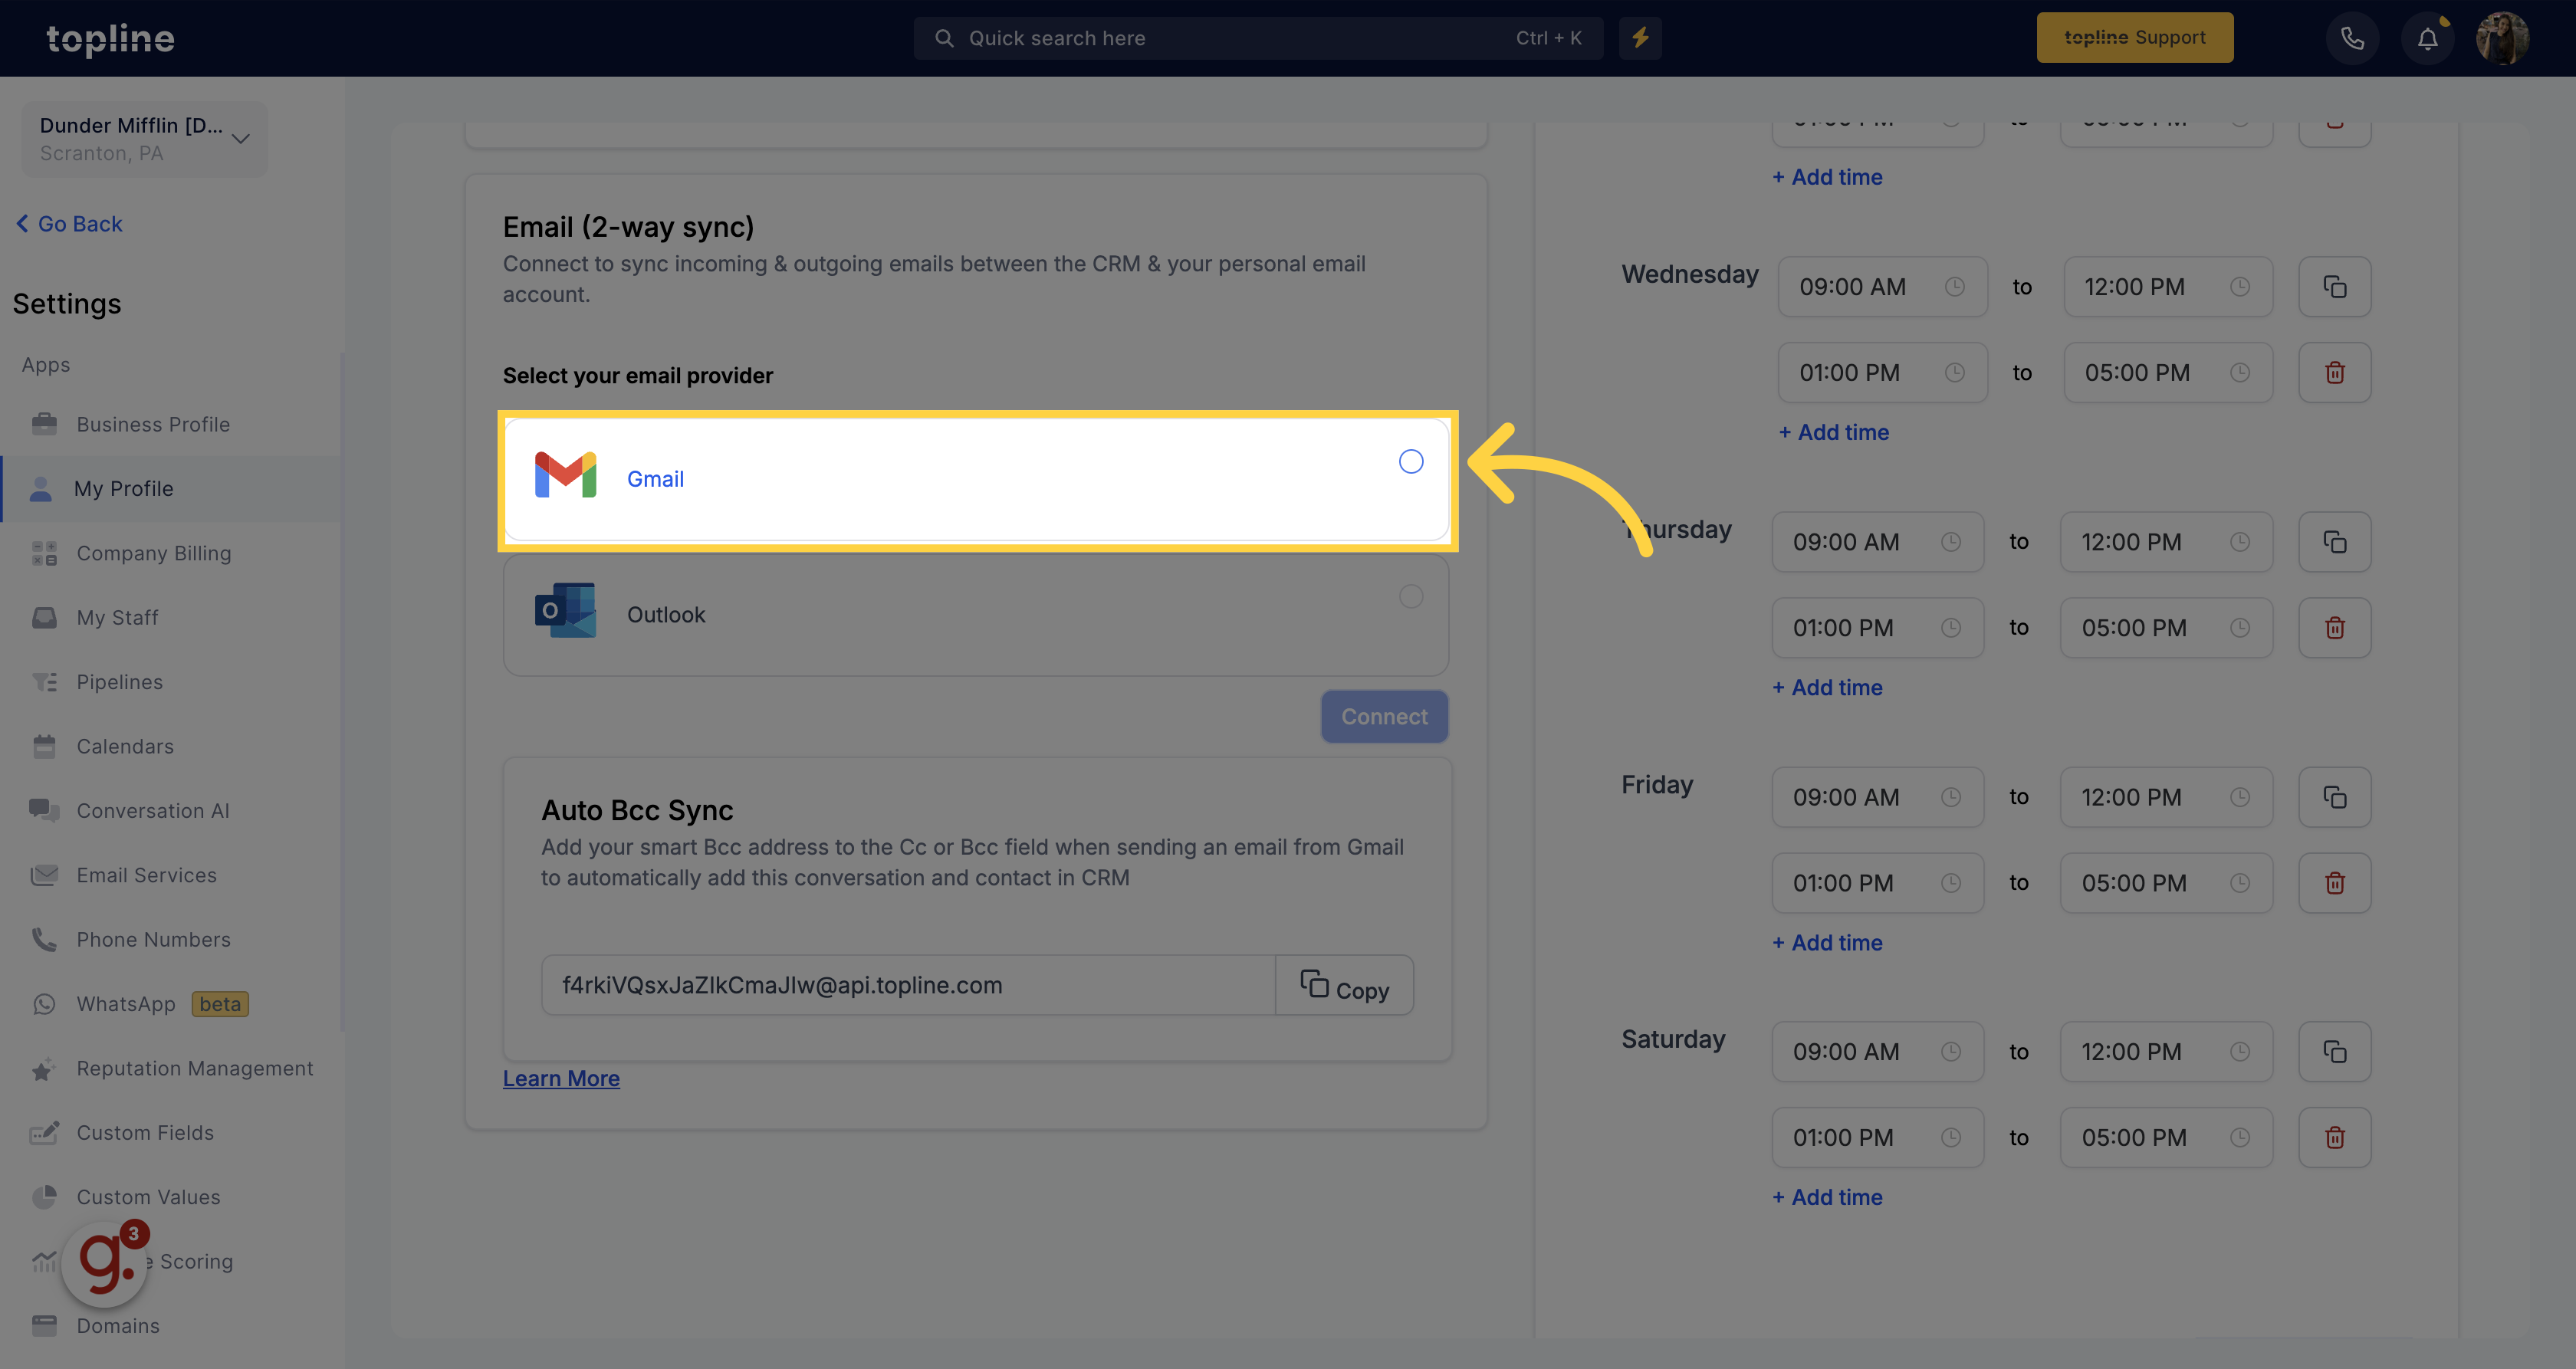Open Company Billing settings
The width and height of the screenshot is (2576, 1369).
click(x=153, y=552)
